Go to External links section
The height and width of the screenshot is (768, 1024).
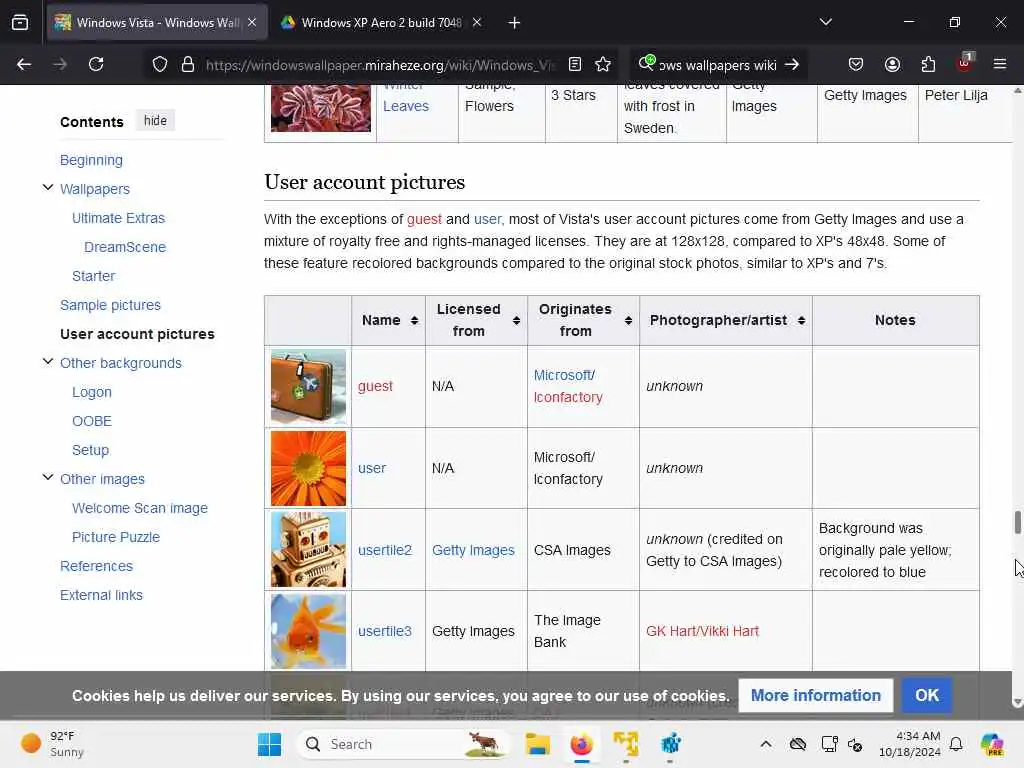pos(101,595)
